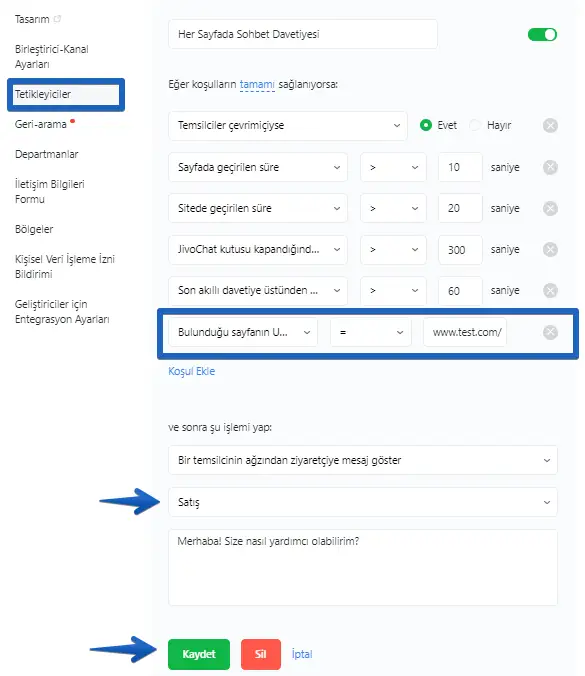The height and width of the screenshot is (676, 585).
Task: Open Tasarım external link icon
Action: click(57, 19)
